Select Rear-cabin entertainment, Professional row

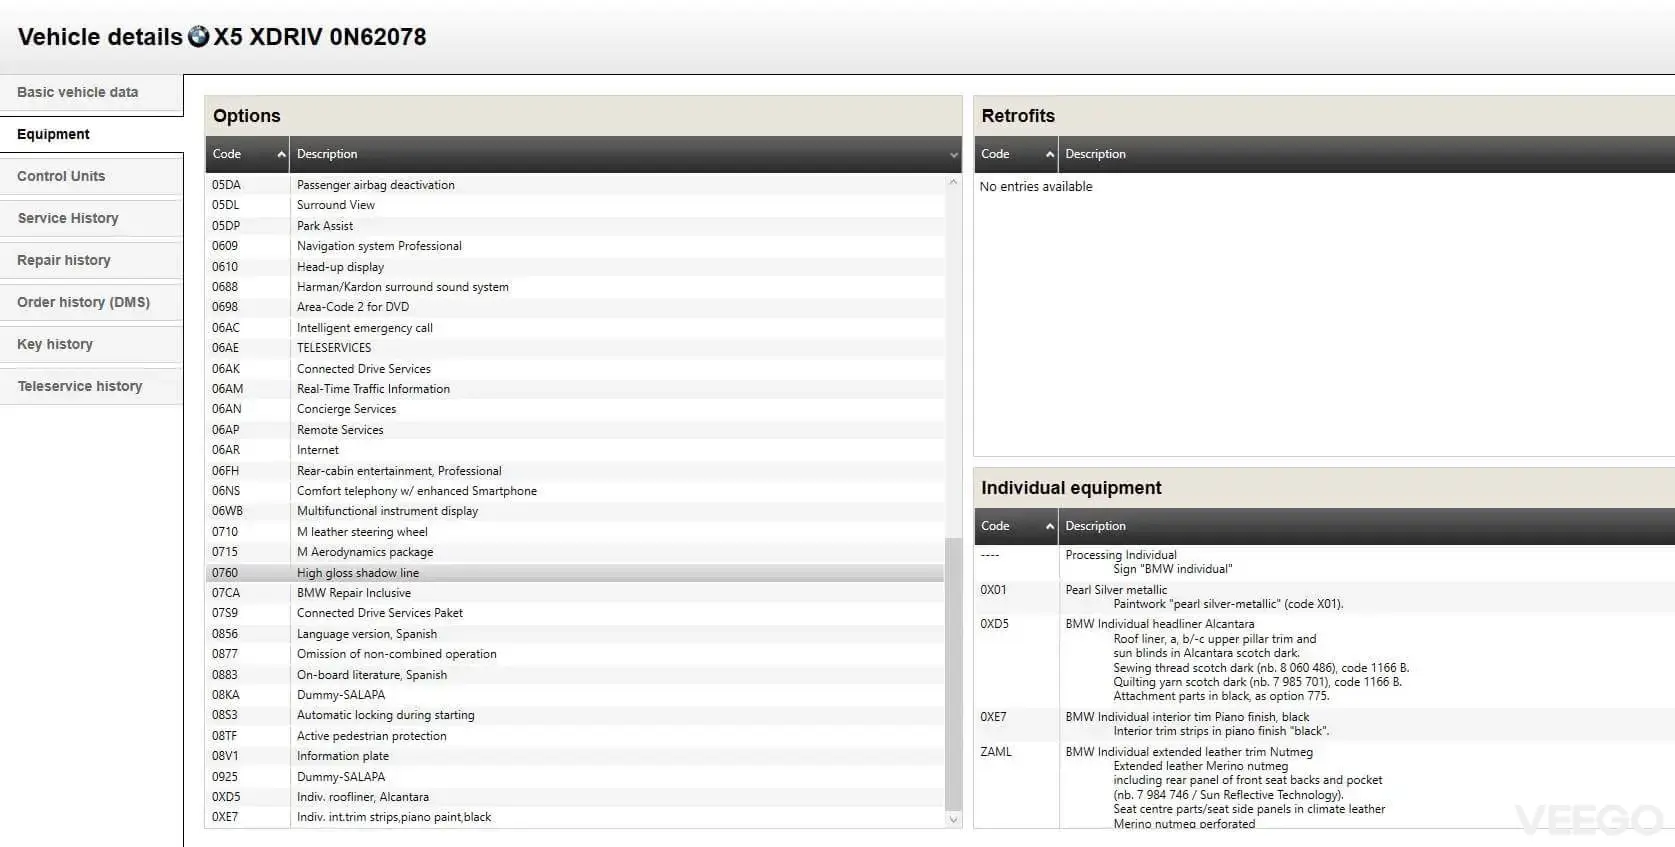575,471
